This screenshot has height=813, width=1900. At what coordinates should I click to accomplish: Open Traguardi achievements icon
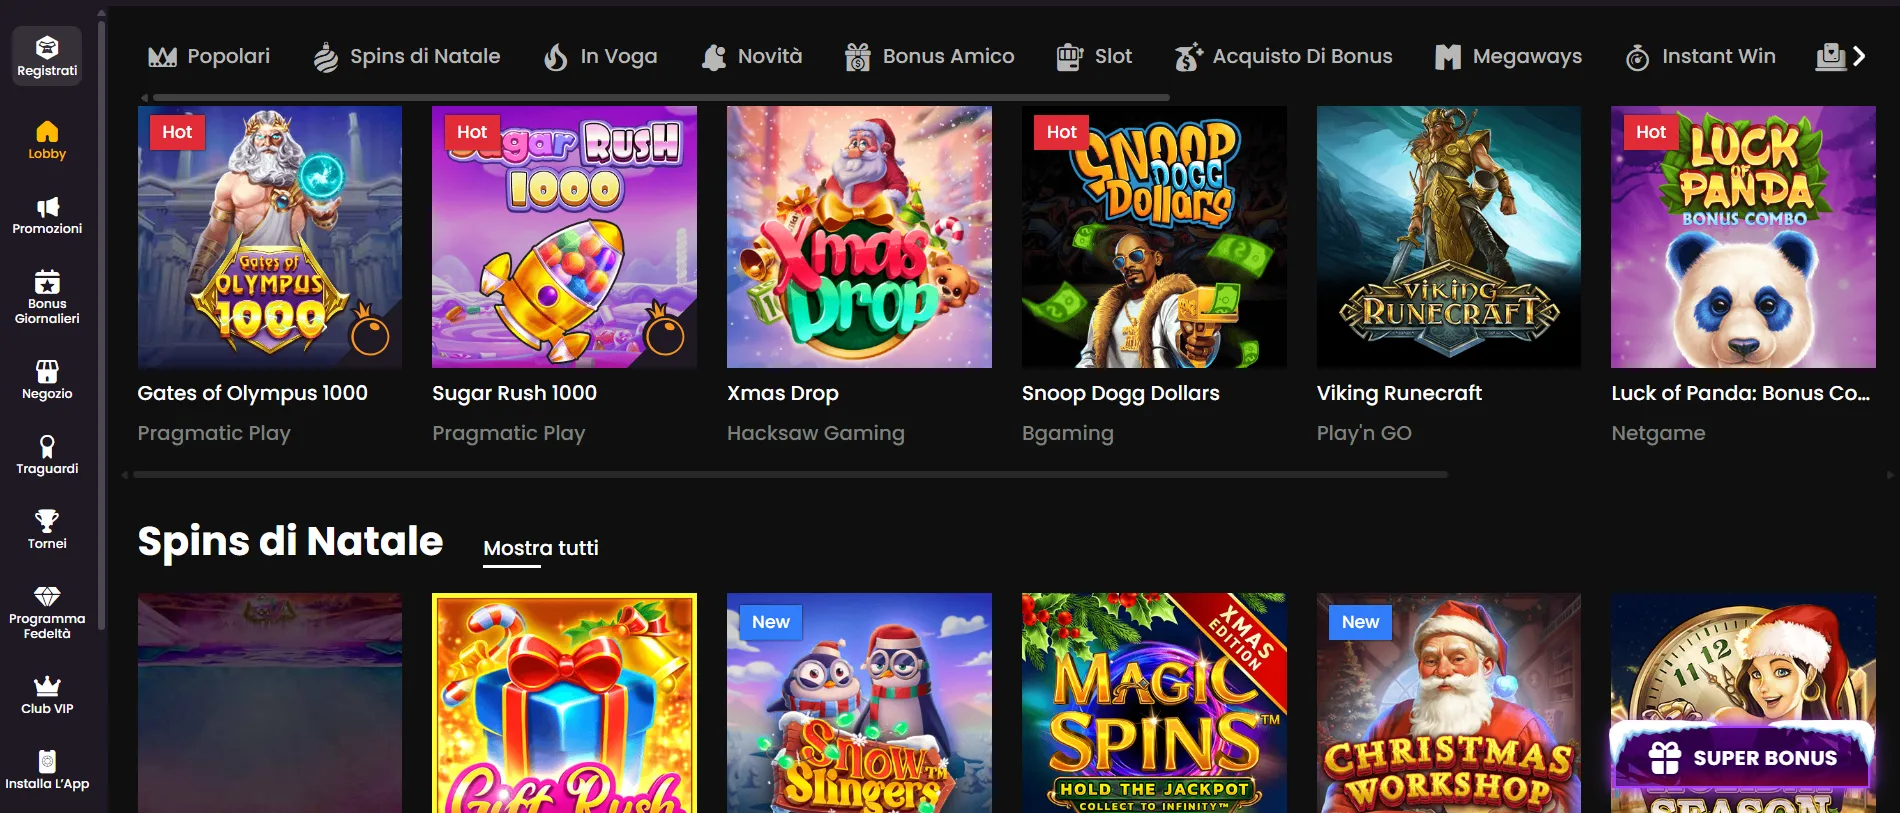point(47,446)
